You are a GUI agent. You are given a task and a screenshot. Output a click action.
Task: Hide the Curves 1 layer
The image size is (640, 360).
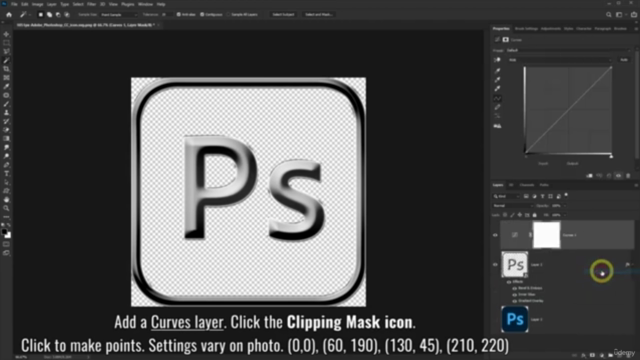pyautogui.click(x=495, y=235)
